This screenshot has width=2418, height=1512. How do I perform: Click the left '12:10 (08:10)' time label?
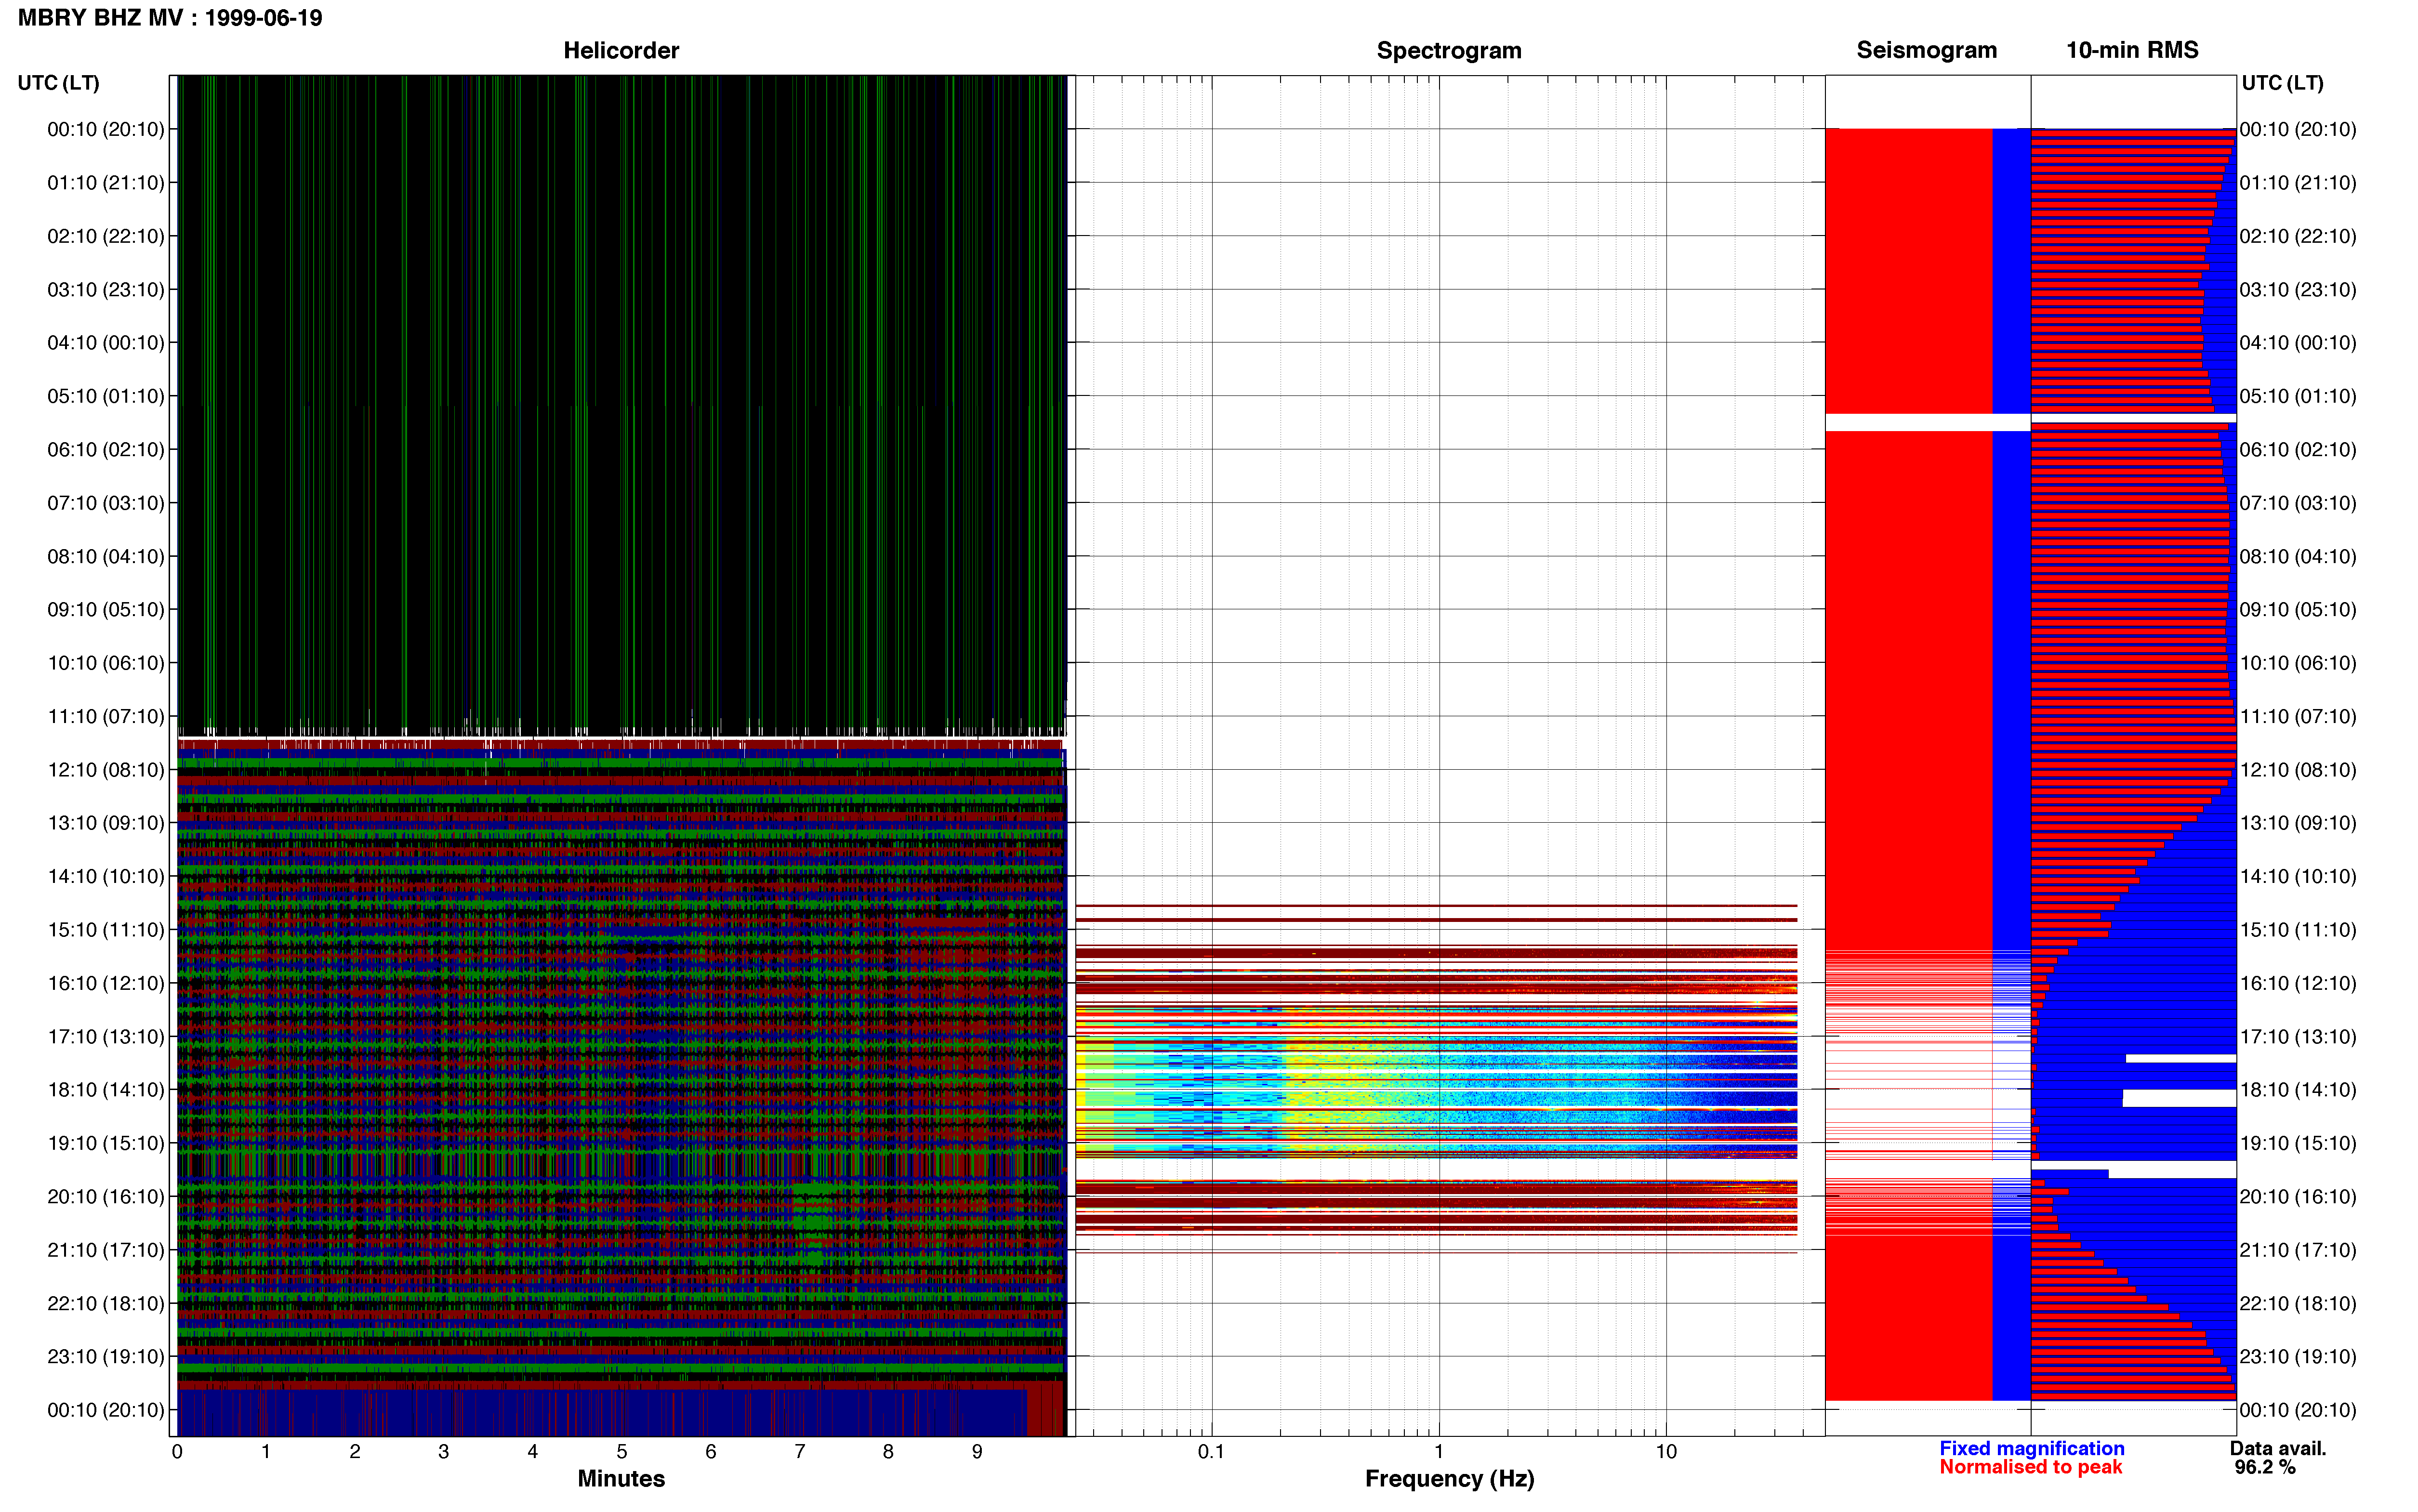point(106,770)
